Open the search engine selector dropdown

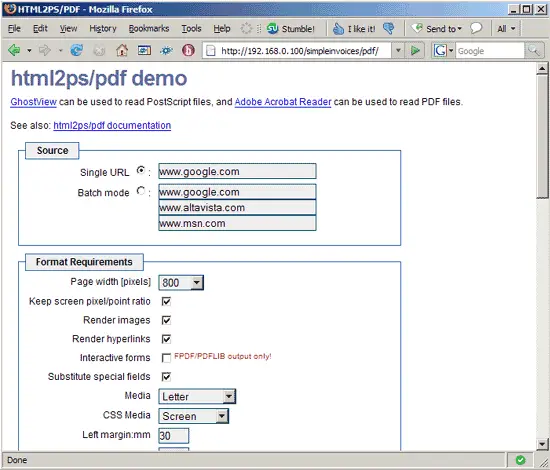pyautogui.click(x=451, y=51)
